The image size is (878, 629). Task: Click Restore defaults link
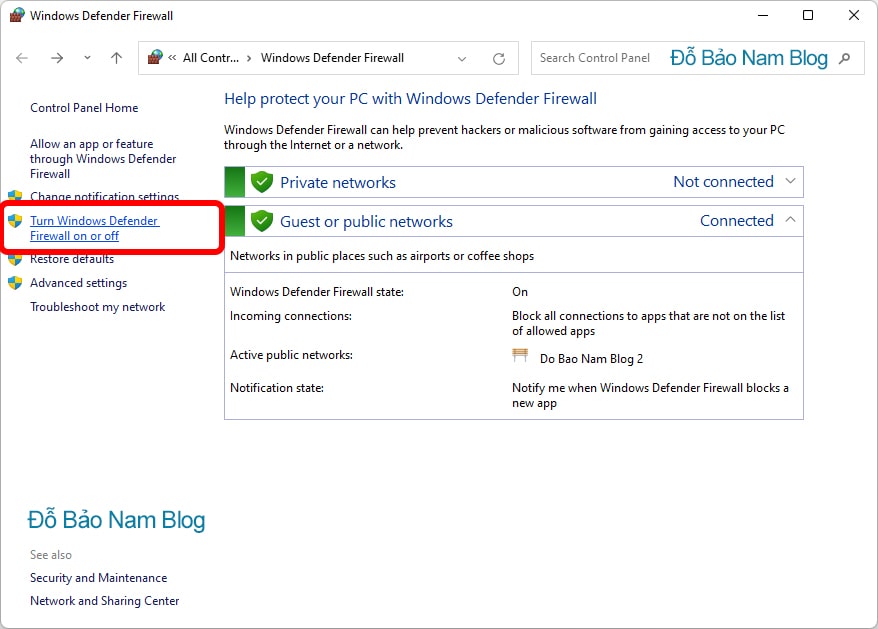point(72,259)
